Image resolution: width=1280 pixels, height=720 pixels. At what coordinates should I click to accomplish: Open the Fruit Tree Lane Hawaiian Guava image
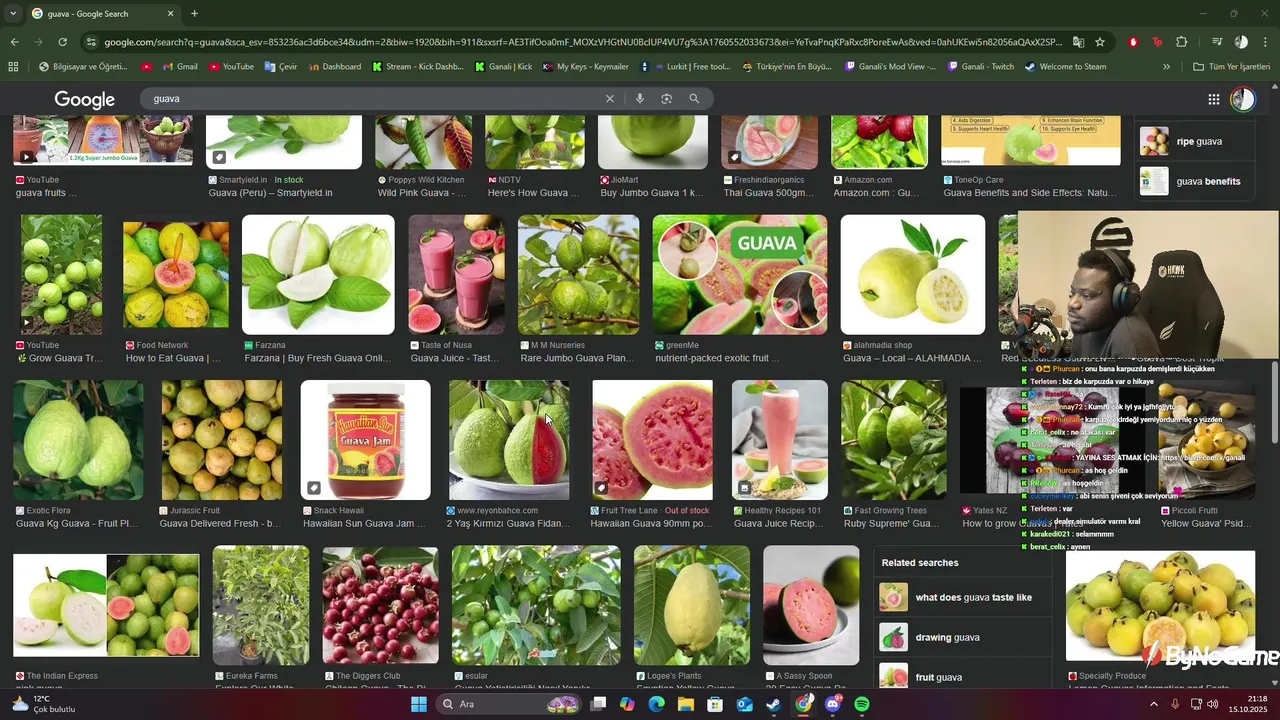pyautogui.click(x=652, y=440)
